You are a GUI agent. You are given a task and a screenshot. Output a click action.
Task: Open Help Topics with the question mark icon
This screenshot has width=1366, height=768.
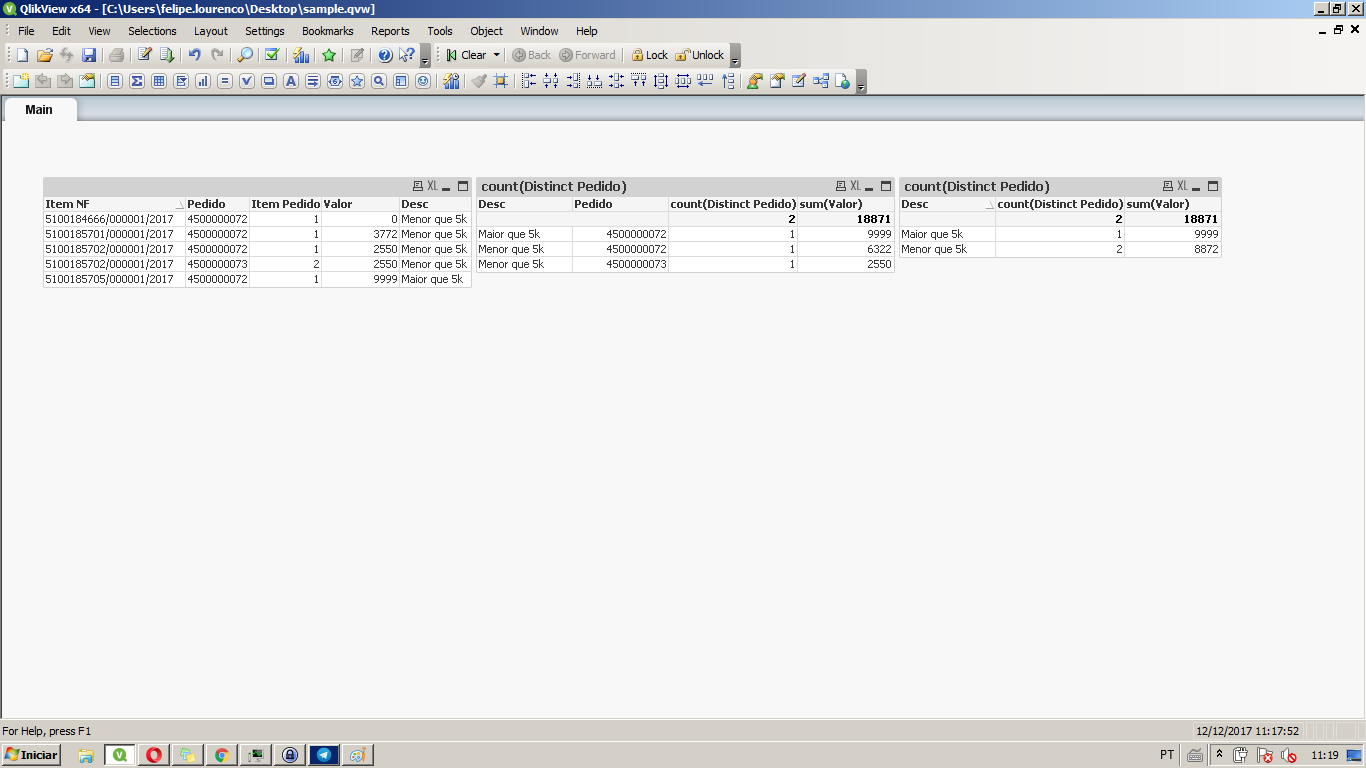click(385, 55)
